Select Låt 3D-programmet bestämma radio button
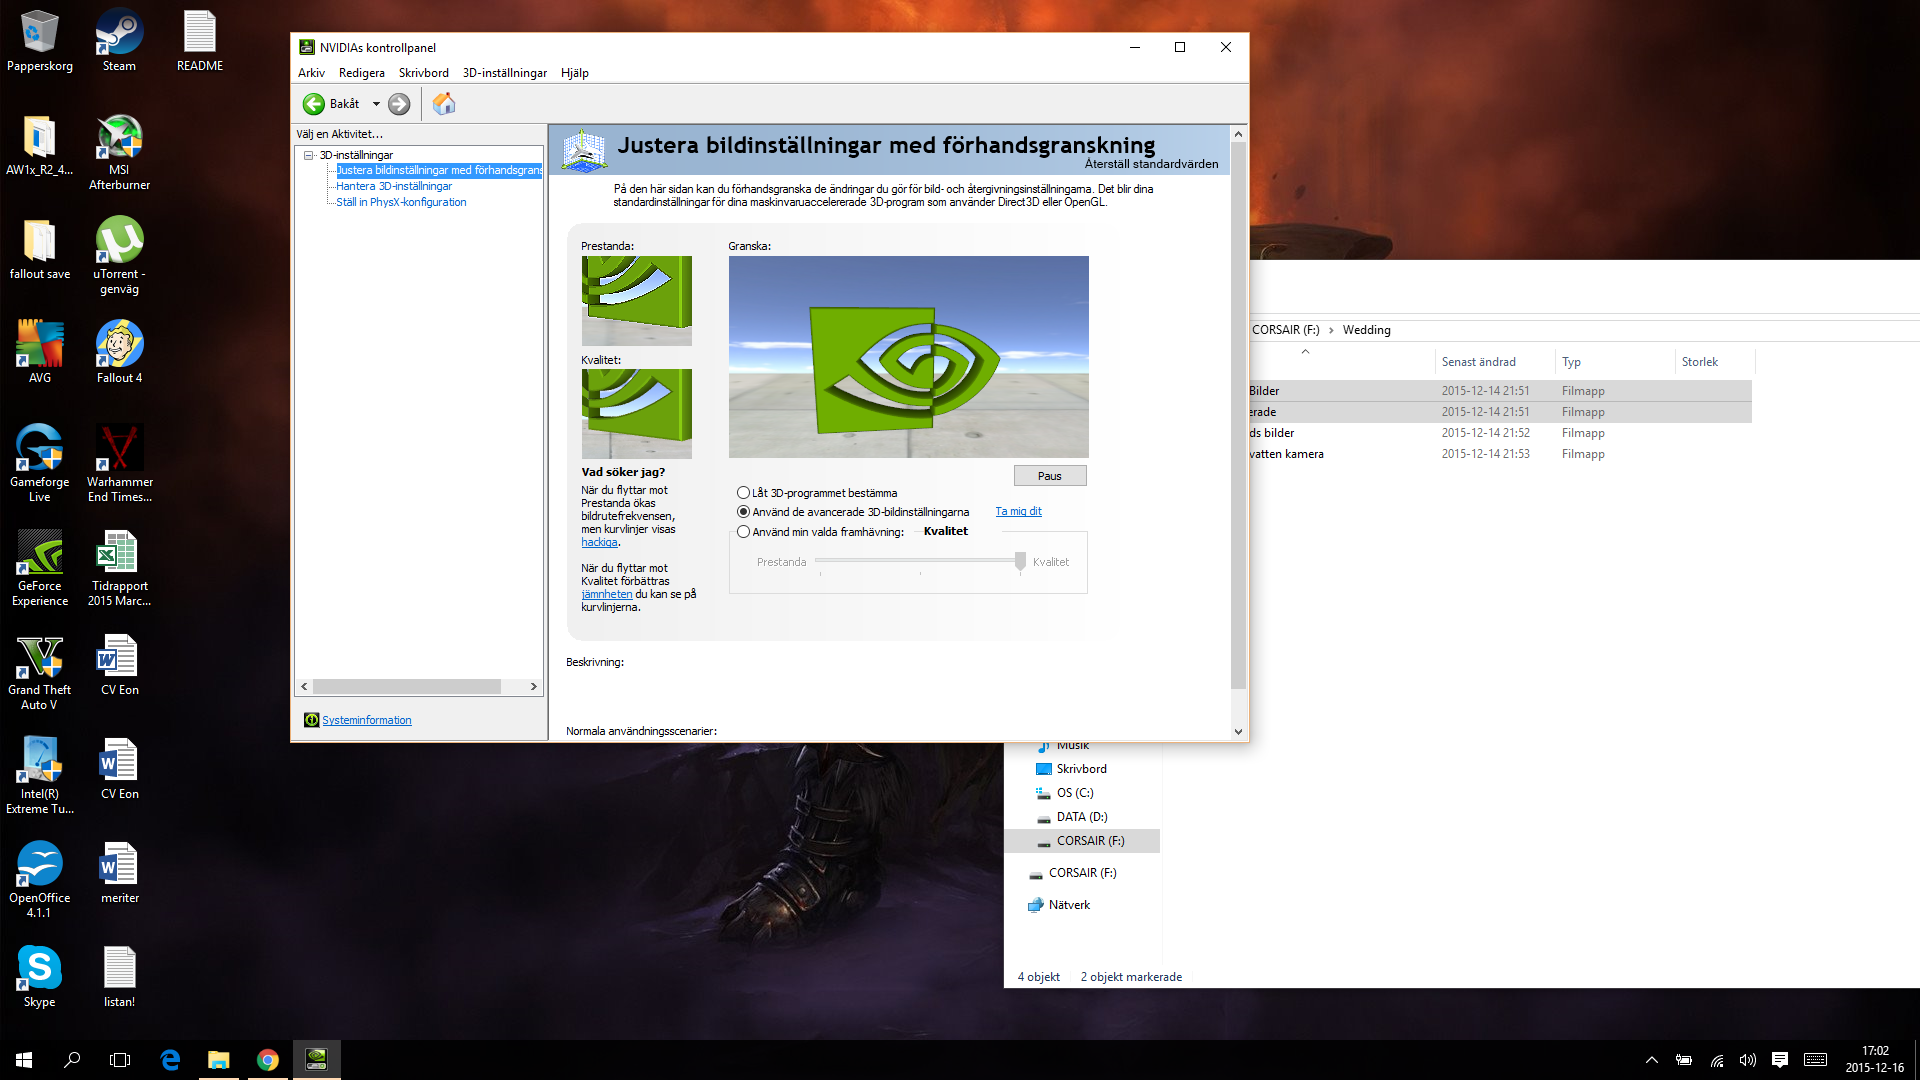The width and height of the screenshot is (1920, 1080). click(743, 493)
